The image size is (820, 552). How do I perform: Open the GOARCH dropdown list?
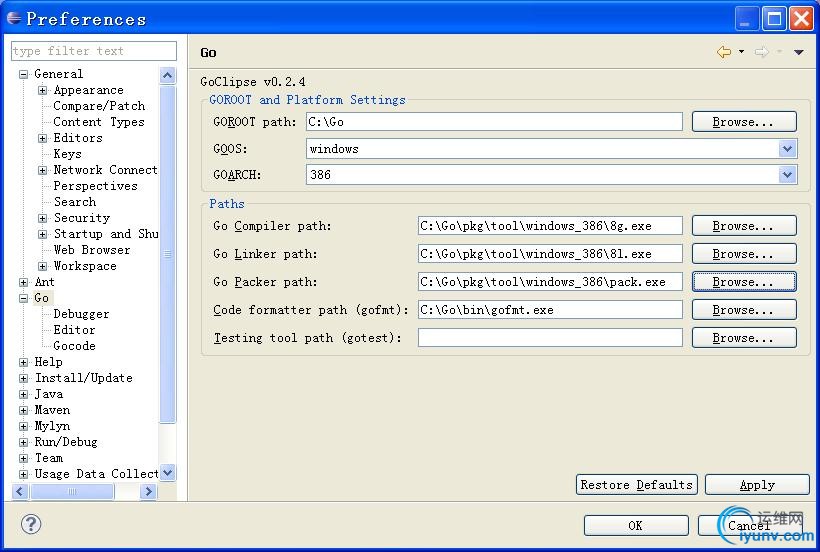pos(788,175)
